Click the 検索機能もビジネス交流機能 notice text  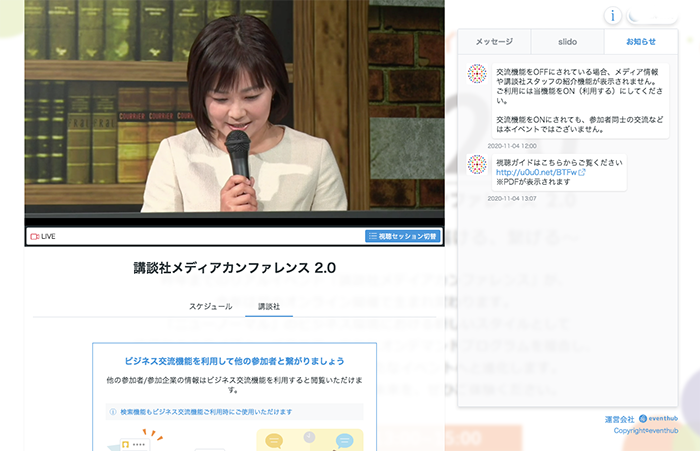(206, 412)
